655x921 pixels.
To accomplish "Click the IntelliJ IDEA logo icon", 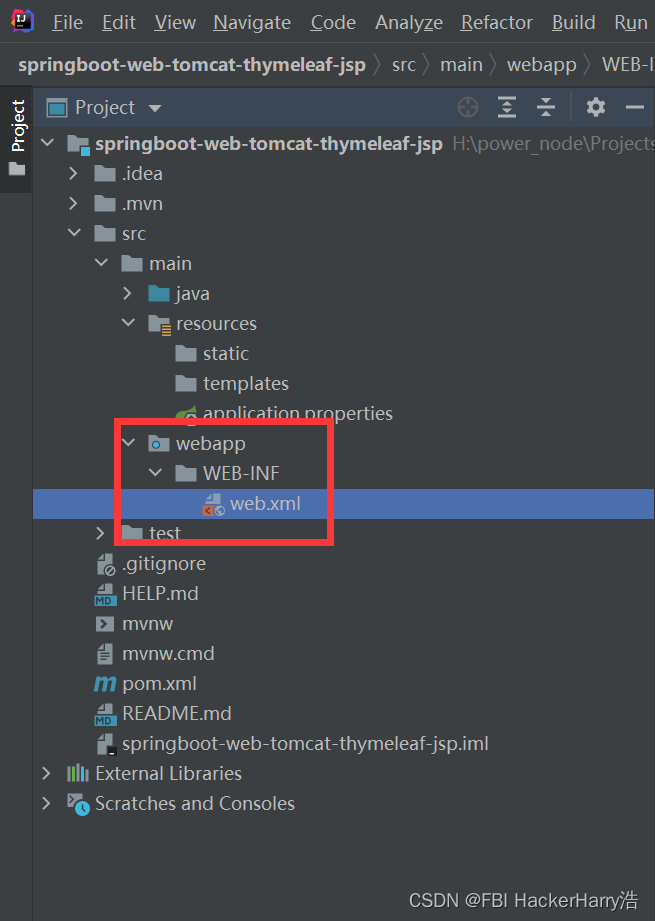I will 22,21.
